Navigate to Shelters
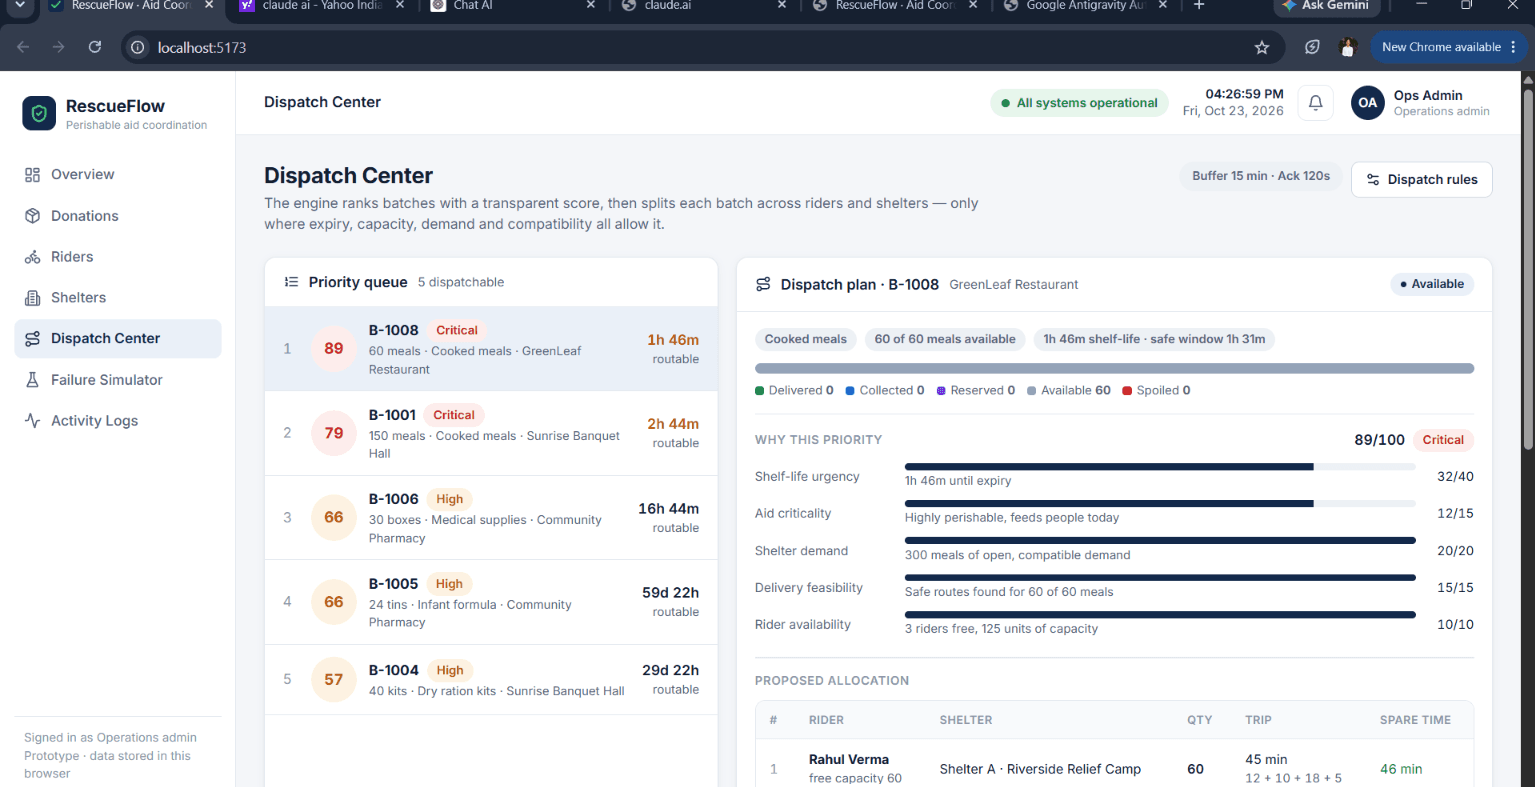Screen dimensions: 1535x787 (118, 298)
